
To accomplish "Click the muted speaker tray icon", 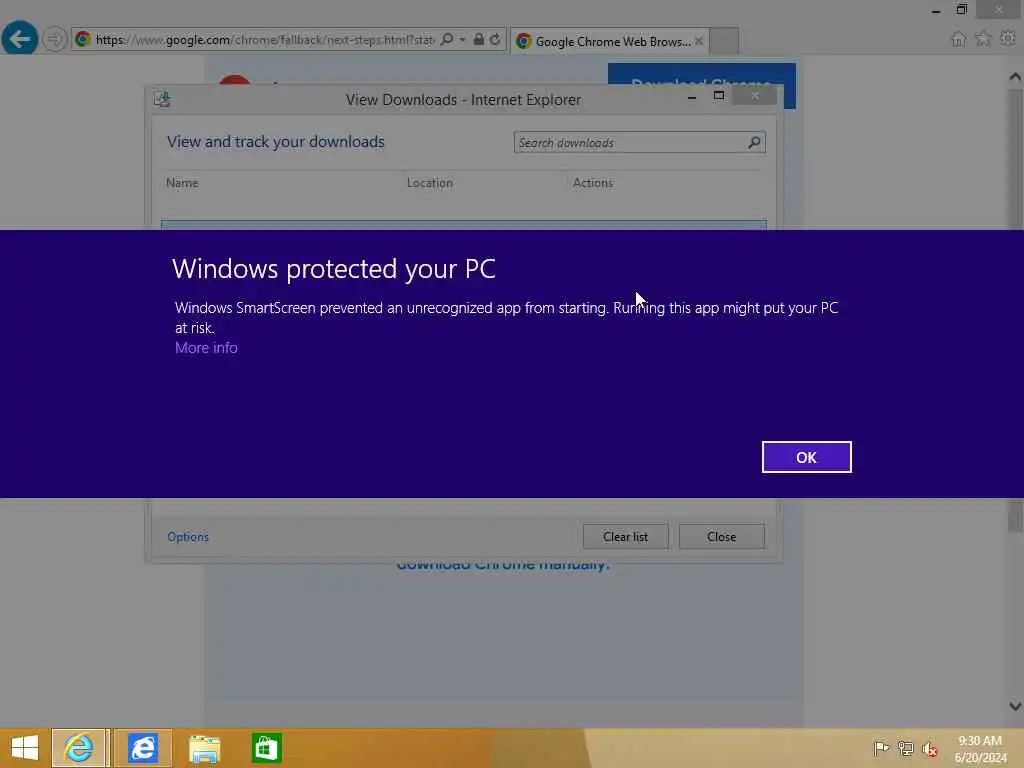I will pos(929,749).
